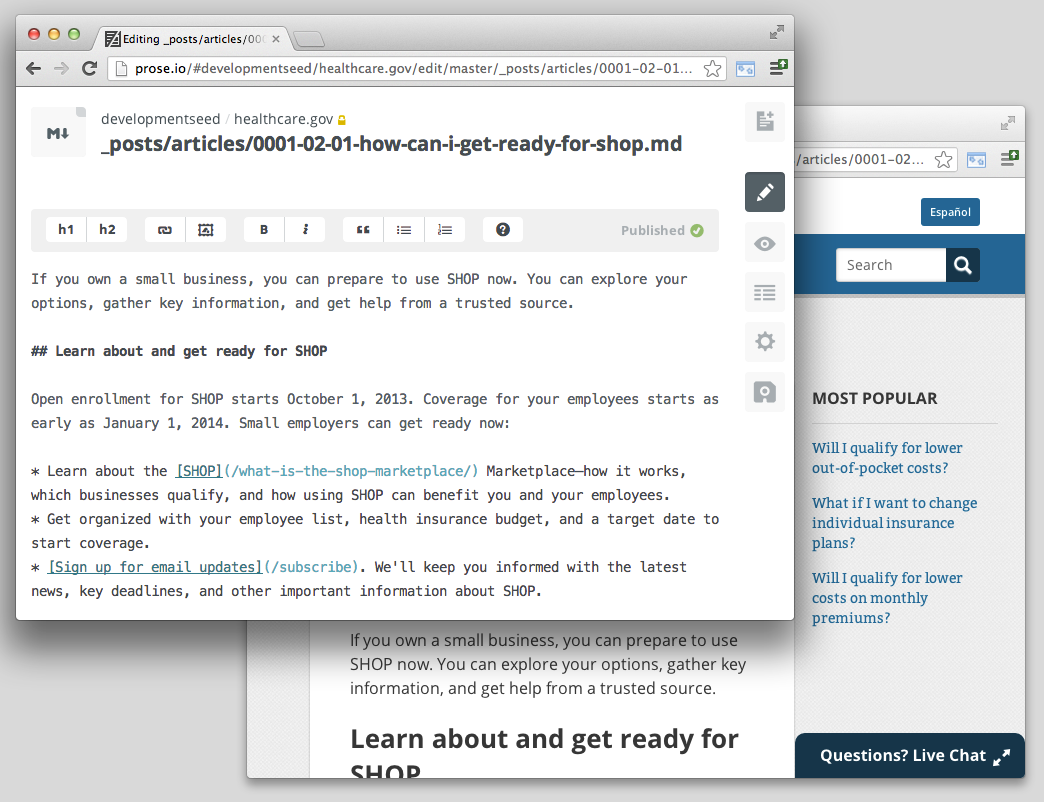Viewport: 1044px width, 802px height.
Task: Open the healthcare.gov repository link
Action: click(283, 118)
